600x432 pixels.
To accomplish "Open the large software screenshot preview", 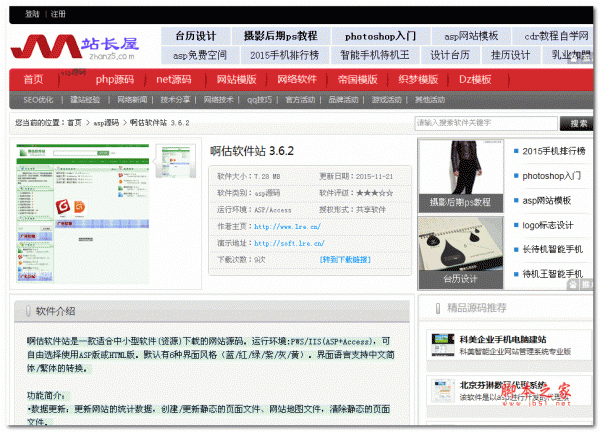I will click(83, 214).
